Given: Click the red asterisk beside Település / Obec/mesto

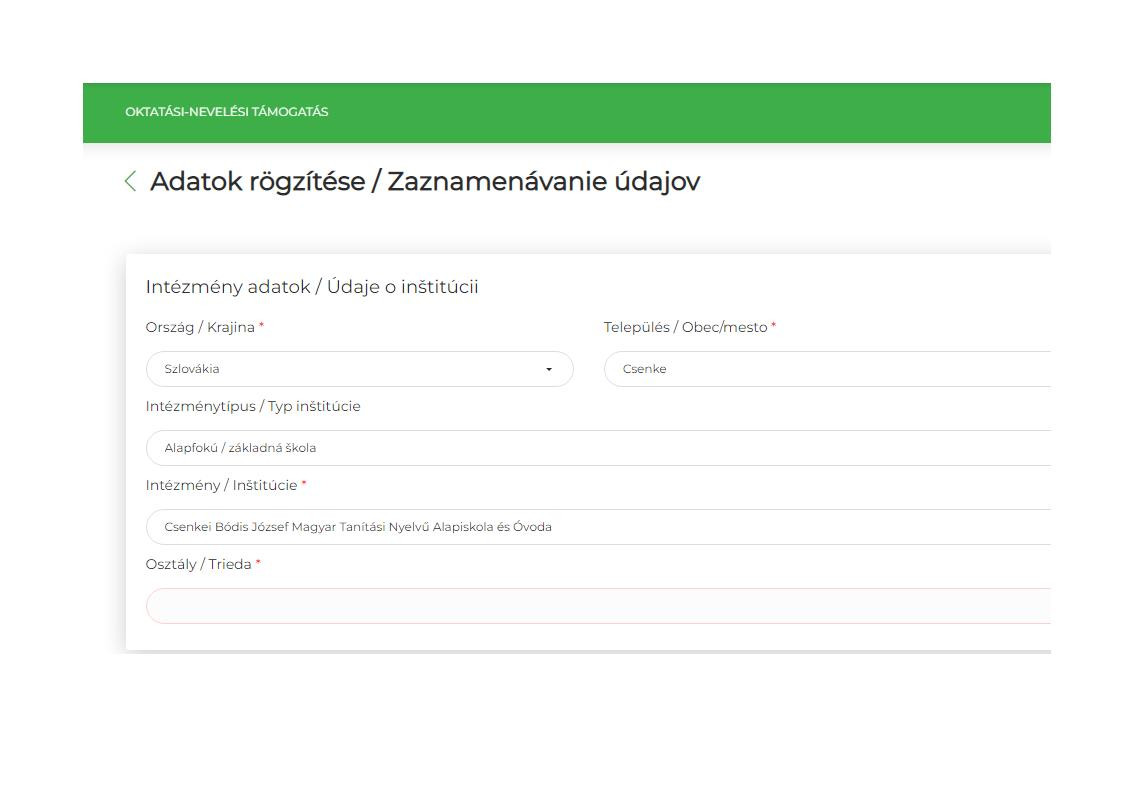Looking at the screenshot, I should click(774, 326).
